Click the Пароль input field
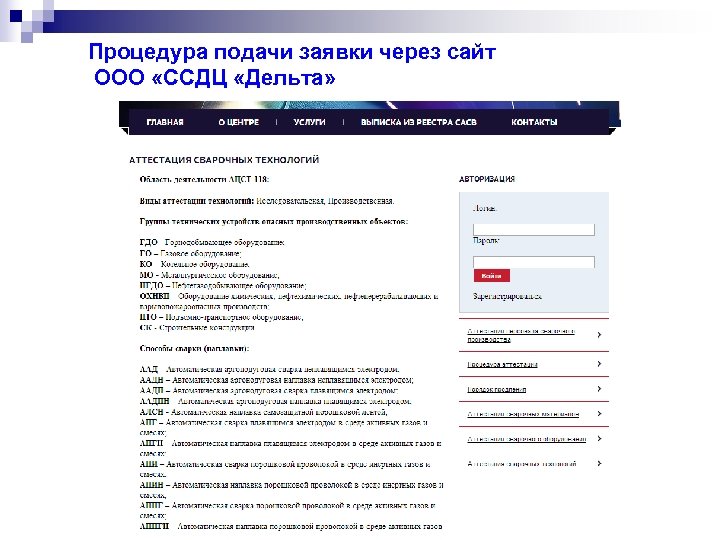 (x=534, y=262)
